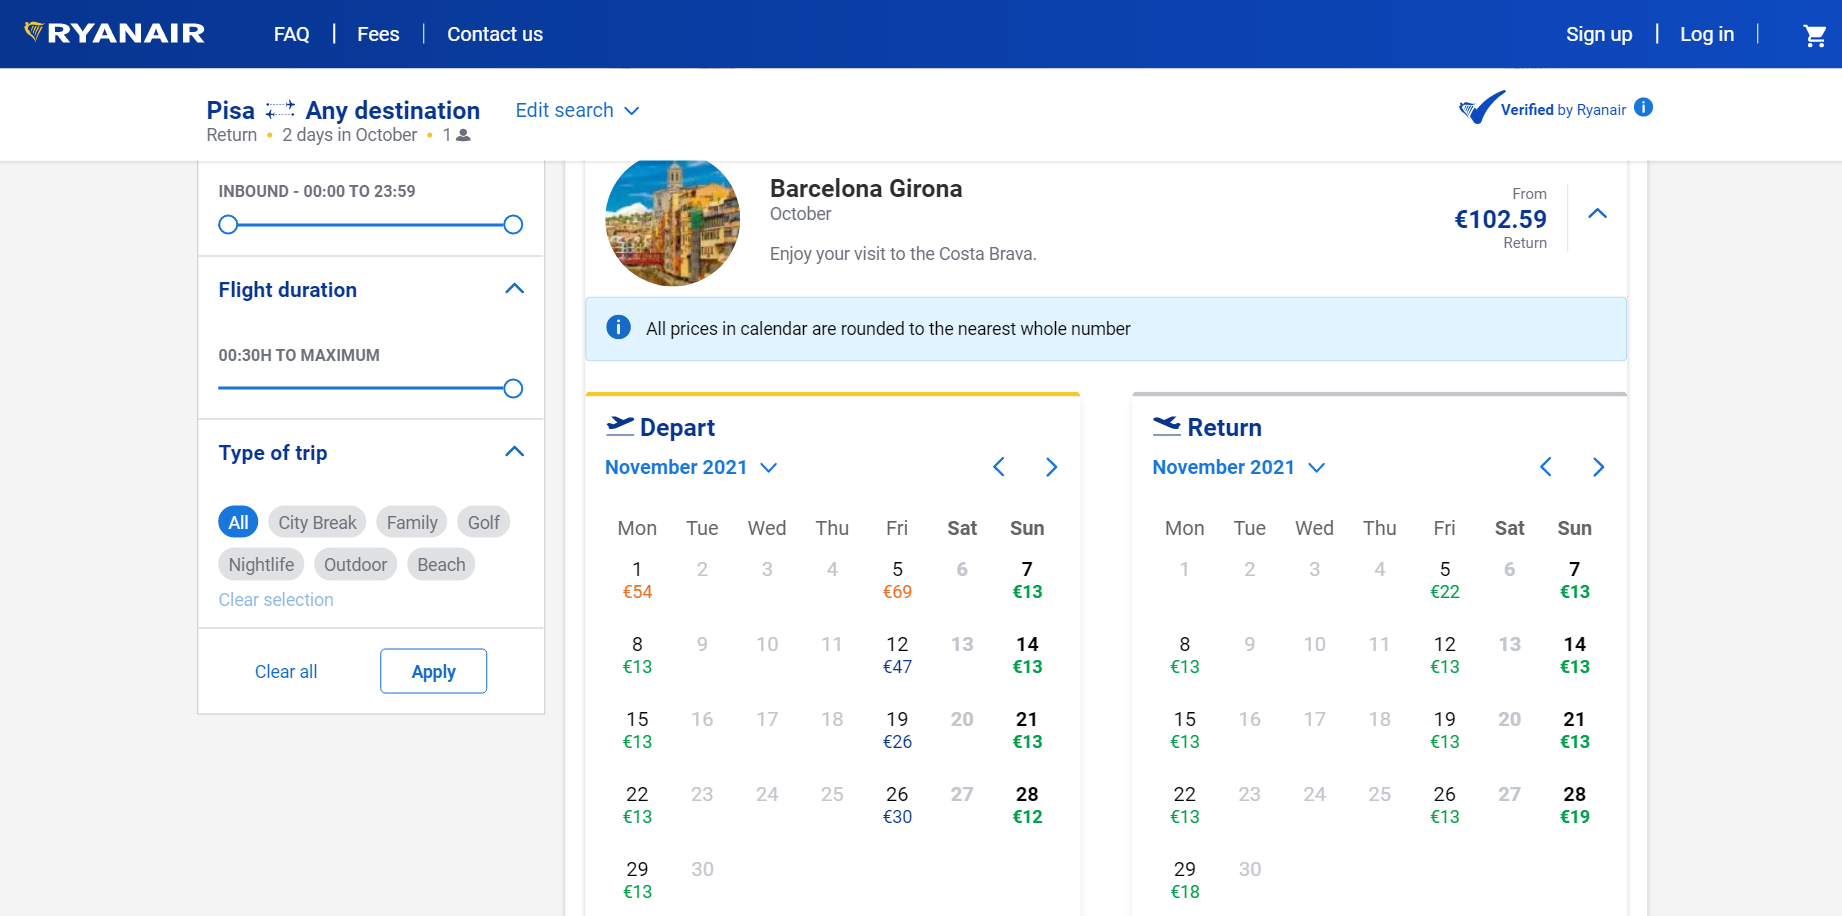Image resolution: width=1842 pixels, height=916 pixels.
Task: Select depart date 5 November at €69
Action: click(x=897, y=580)
